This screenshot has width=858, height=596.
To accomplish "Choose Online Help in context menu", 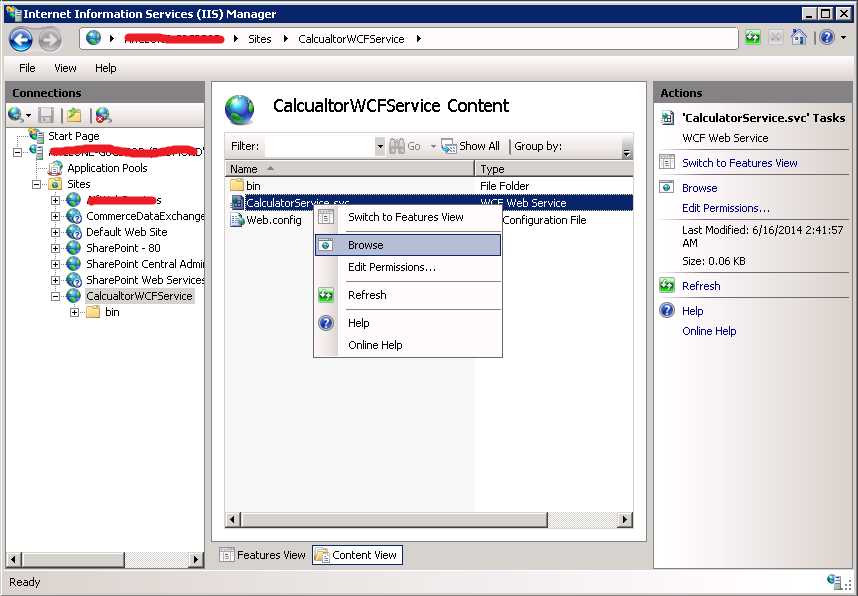I will 408,345.
